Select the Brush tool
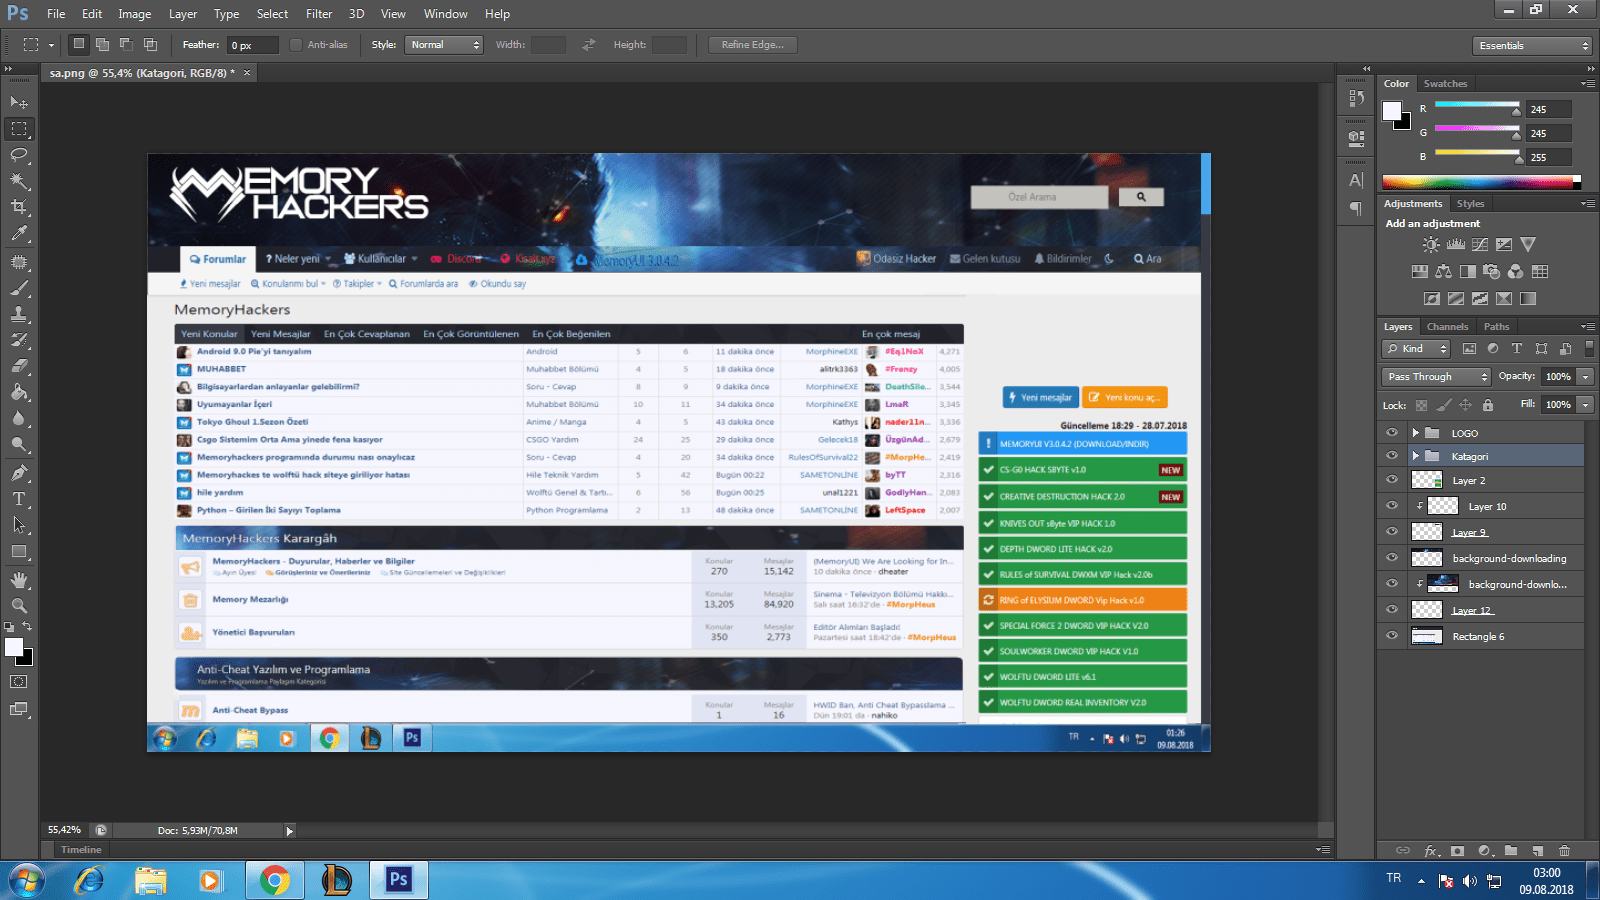 (19, 288)
